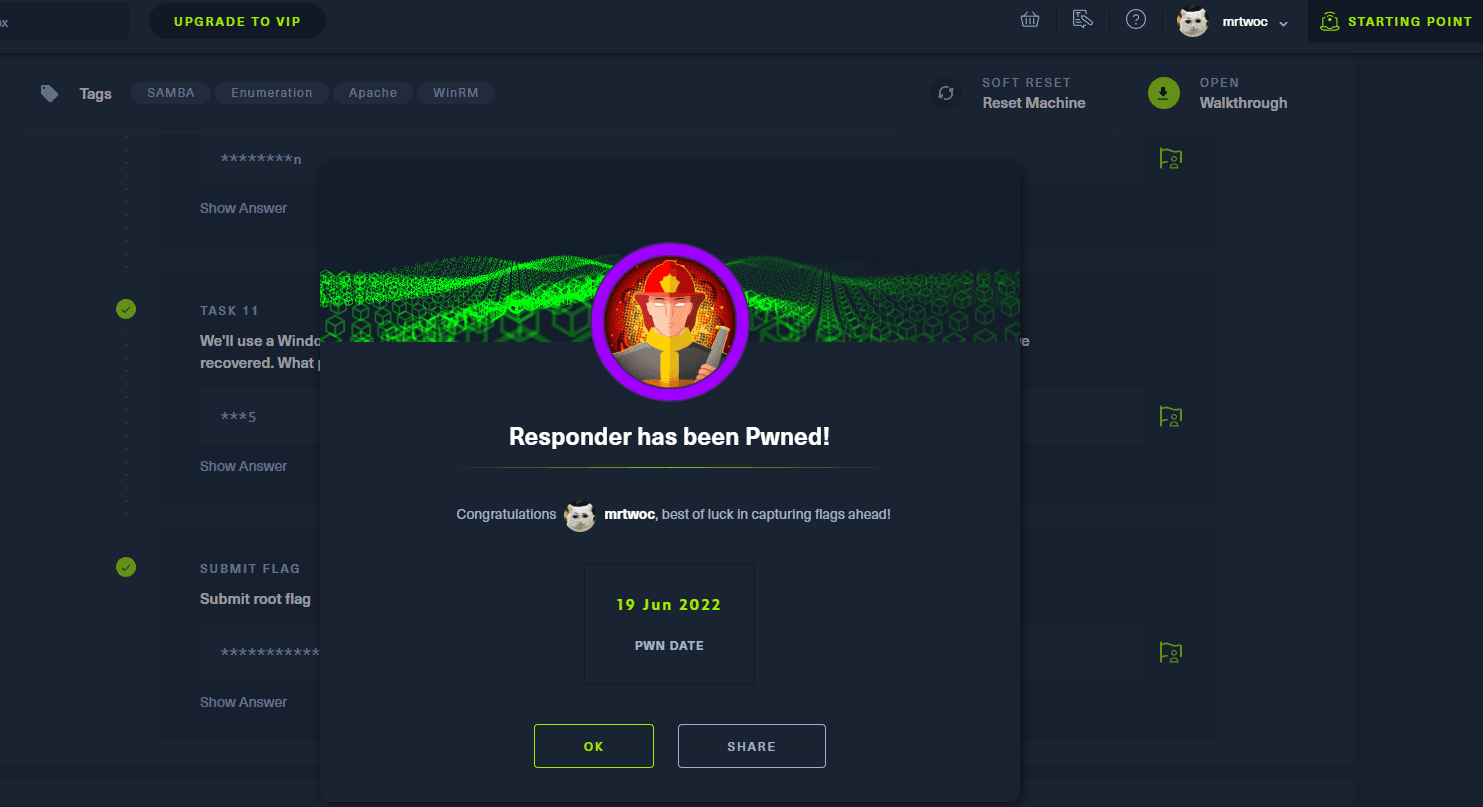The height and width of the screenshot is (807, 1483).
Task: Click the green walkthrough download icon
Action: pyautogui.click(x=1164, y=93)
